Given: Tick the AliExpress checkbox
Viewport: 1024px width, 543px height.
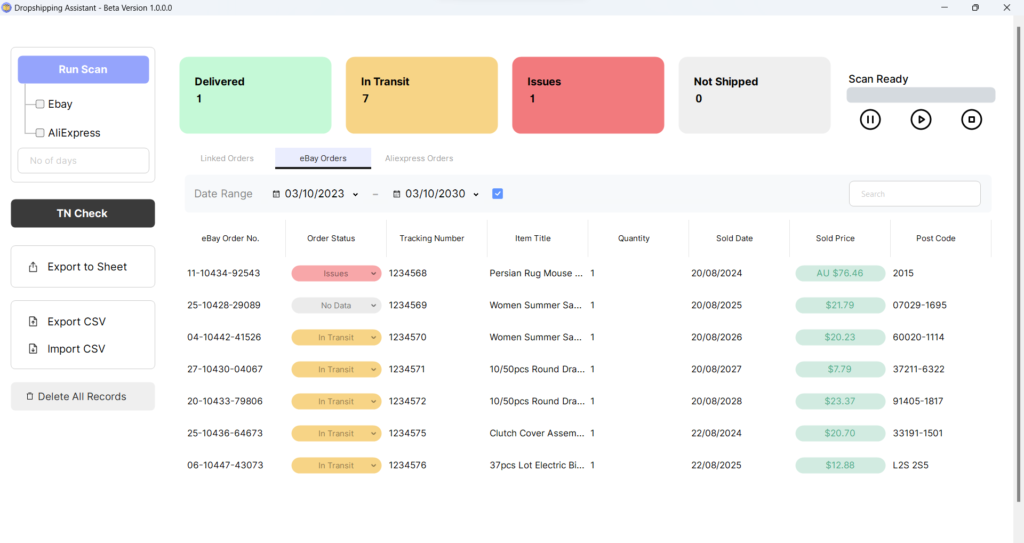Looking at the screenshot, I should [40, 132].
